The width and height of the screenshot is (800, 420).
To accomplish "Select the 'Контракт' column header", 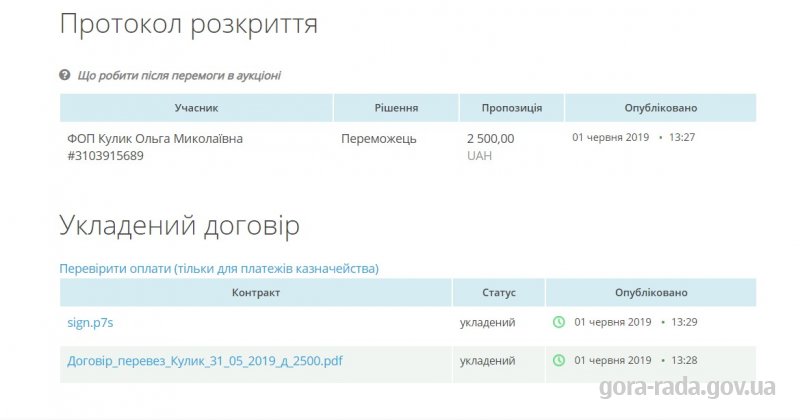I will [x=256, y=292].
